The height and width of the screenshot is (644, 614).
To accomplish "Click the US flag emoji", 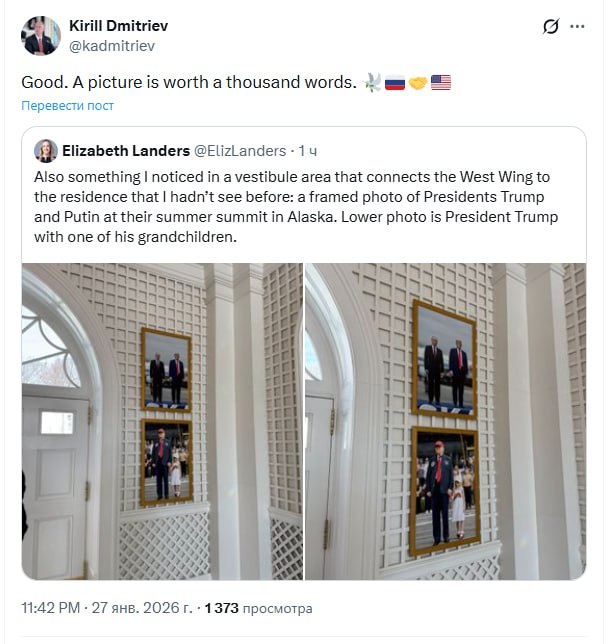I will (x=441, y=83).
